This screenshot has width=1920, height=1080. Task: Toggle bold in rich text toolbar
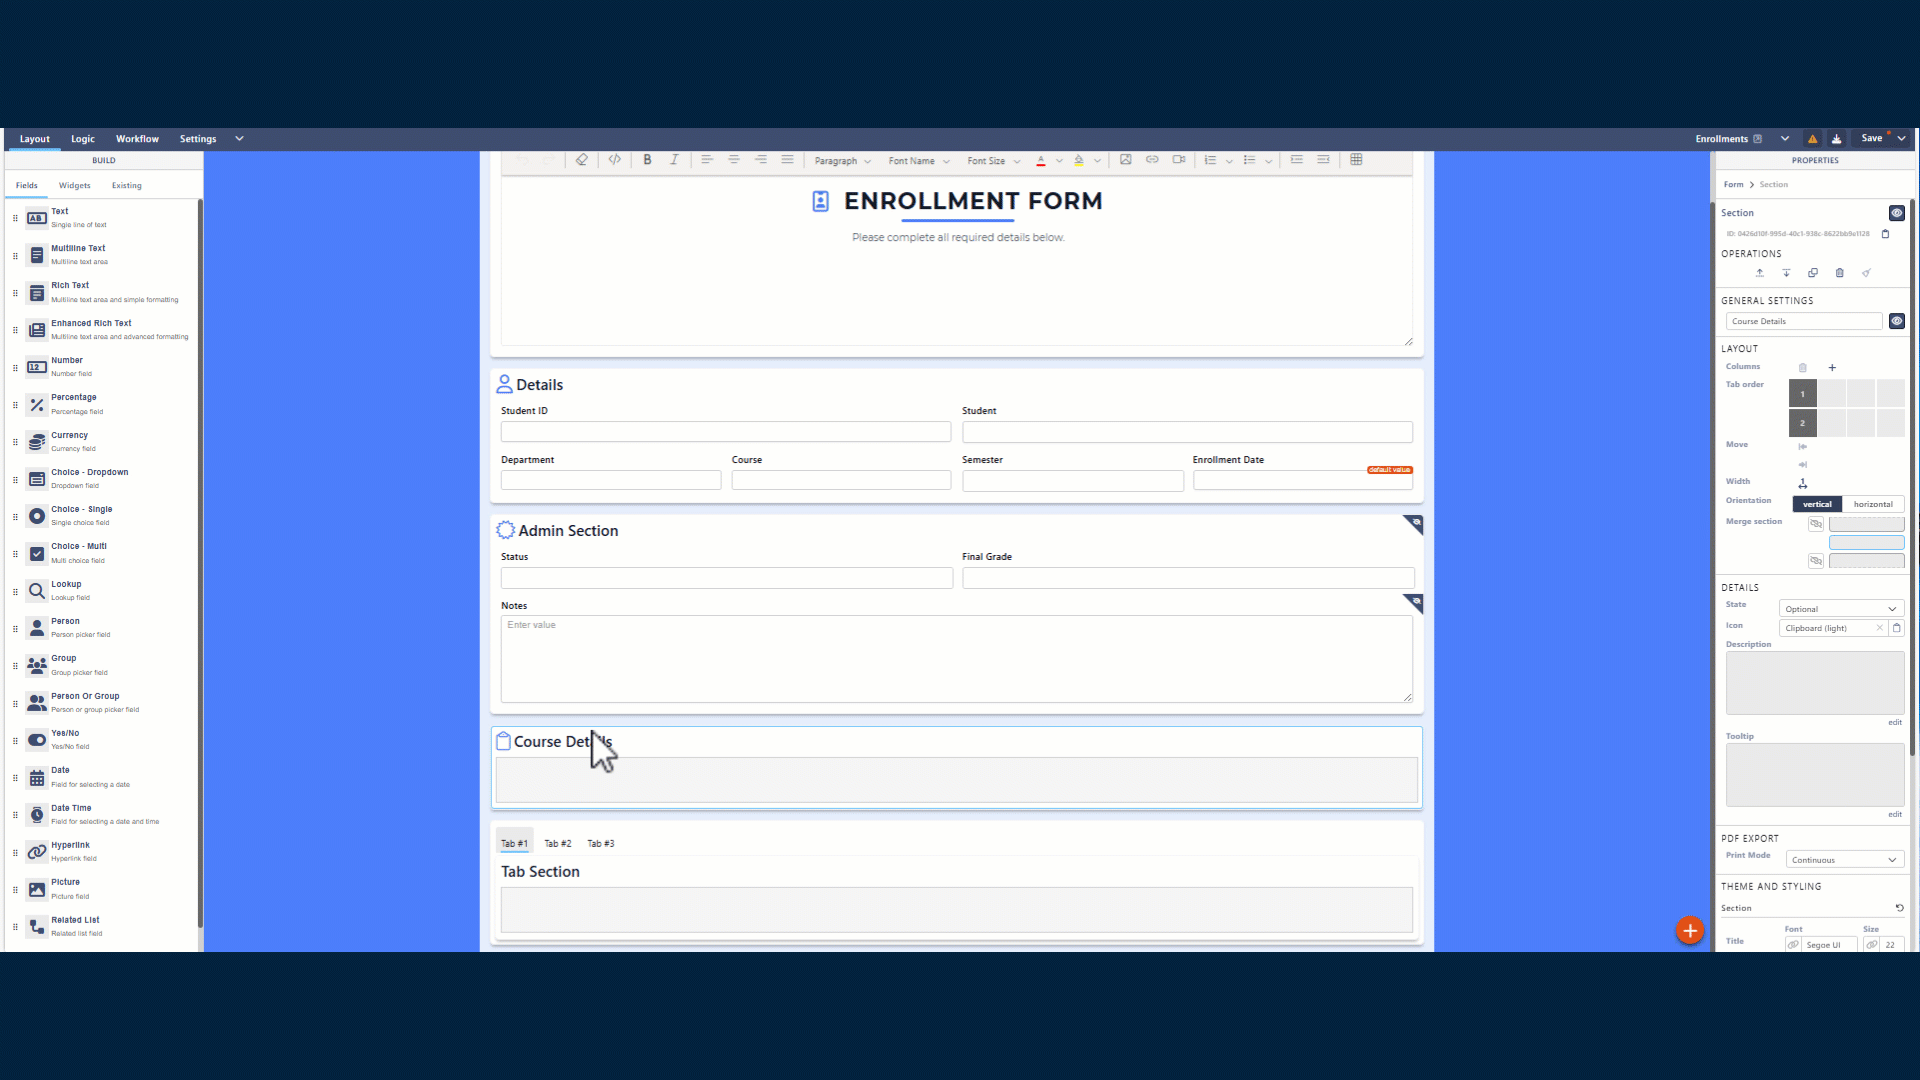pos(647,160)
